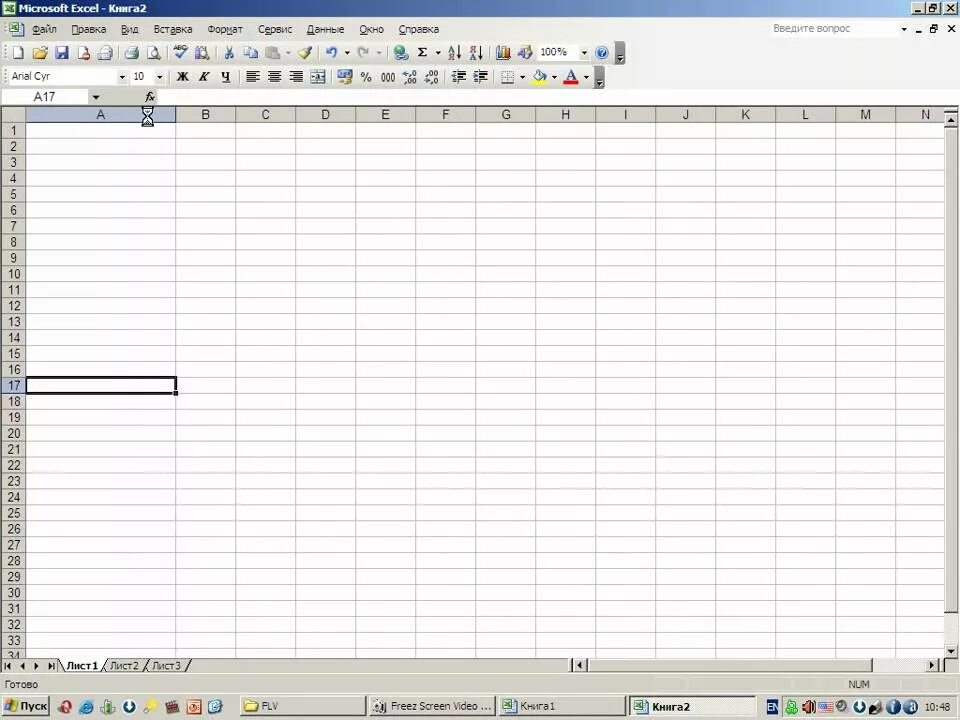Apply red font color A
This screenshot has height=720, width=960.
point(571,77)
